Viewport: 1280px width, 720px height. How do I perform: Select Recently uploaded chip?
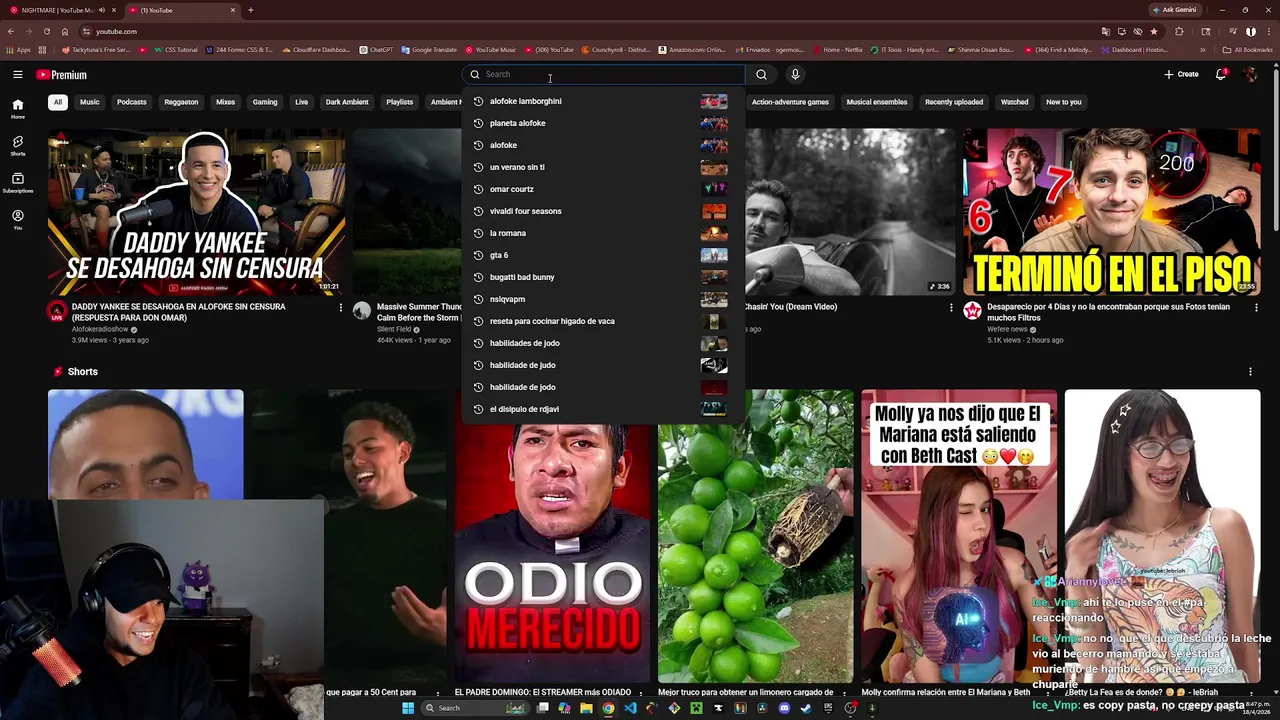pos(954,102)
